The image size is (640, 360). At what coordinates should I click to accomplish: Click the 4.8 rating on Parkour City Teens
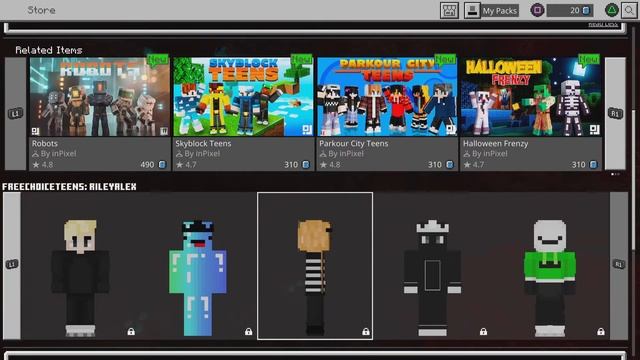330,164
